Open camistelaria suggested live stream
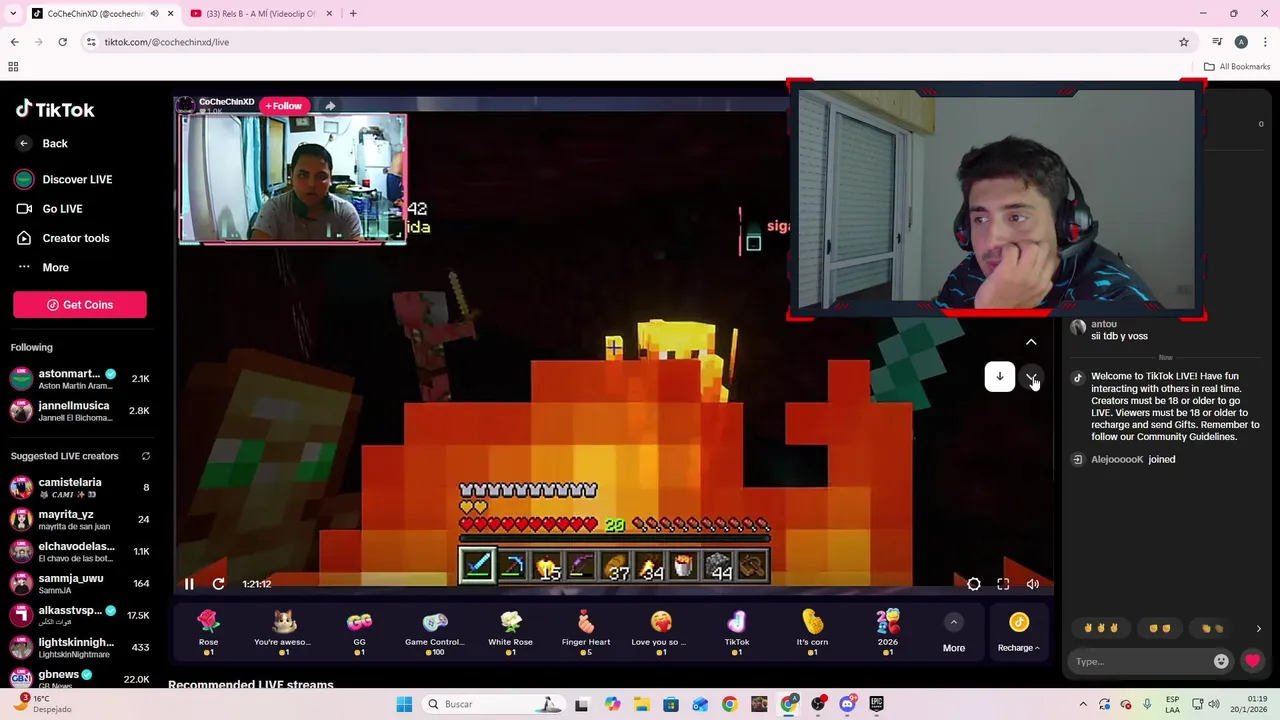Viewport: 1280px width, 720px height. (80, 488)
